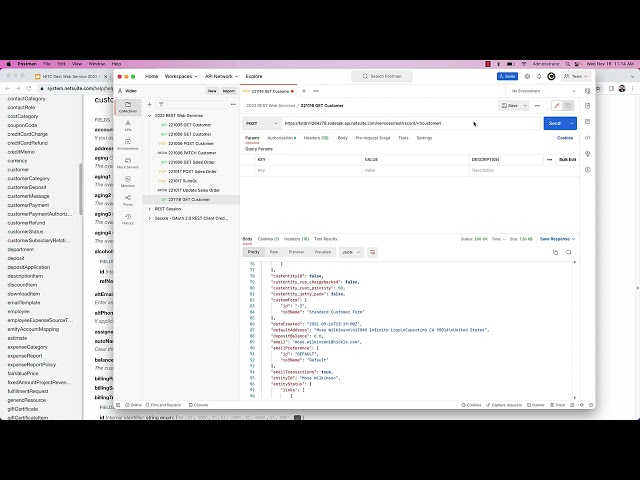Image resolution: width=640 pixels, height=480 pixels.
Task: Click the request URL input field
Action: (411, 123)
